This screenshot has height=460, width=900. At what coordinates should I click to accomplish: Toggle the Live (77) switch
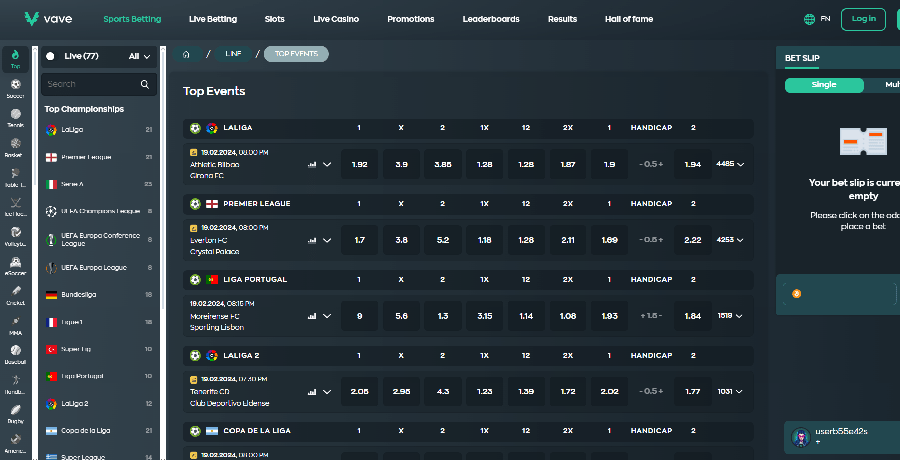[51, 57]
